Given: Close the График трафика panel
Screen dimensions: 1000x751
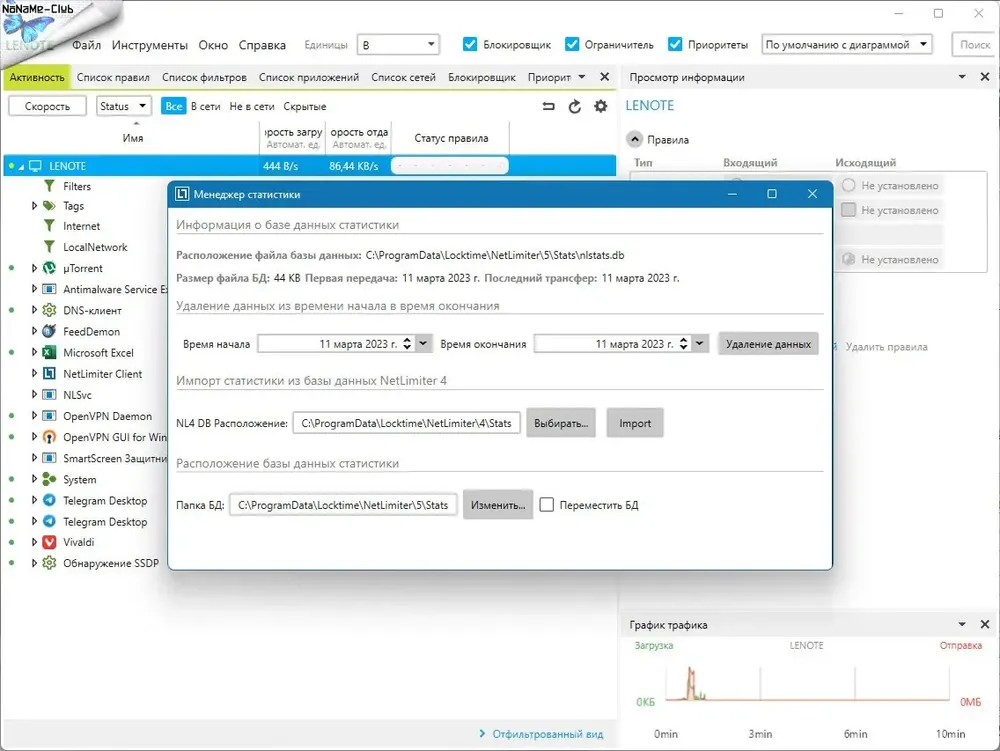Looking at the screenshot, I should pyautogui.click(x=985, y=625).
